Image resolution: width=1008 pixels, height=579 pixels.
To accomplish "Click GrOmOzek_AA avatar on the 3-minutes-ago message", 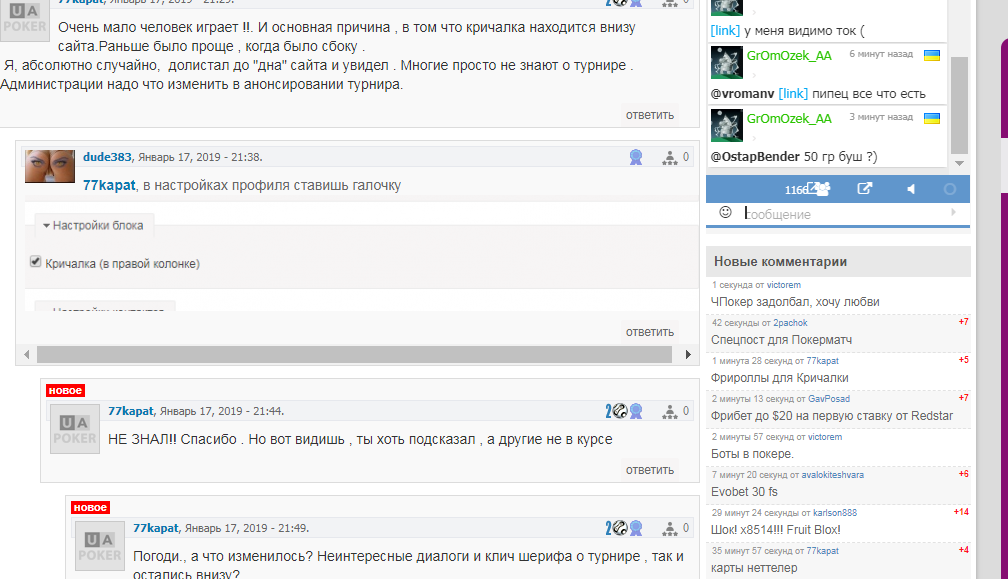I will 726,125.
